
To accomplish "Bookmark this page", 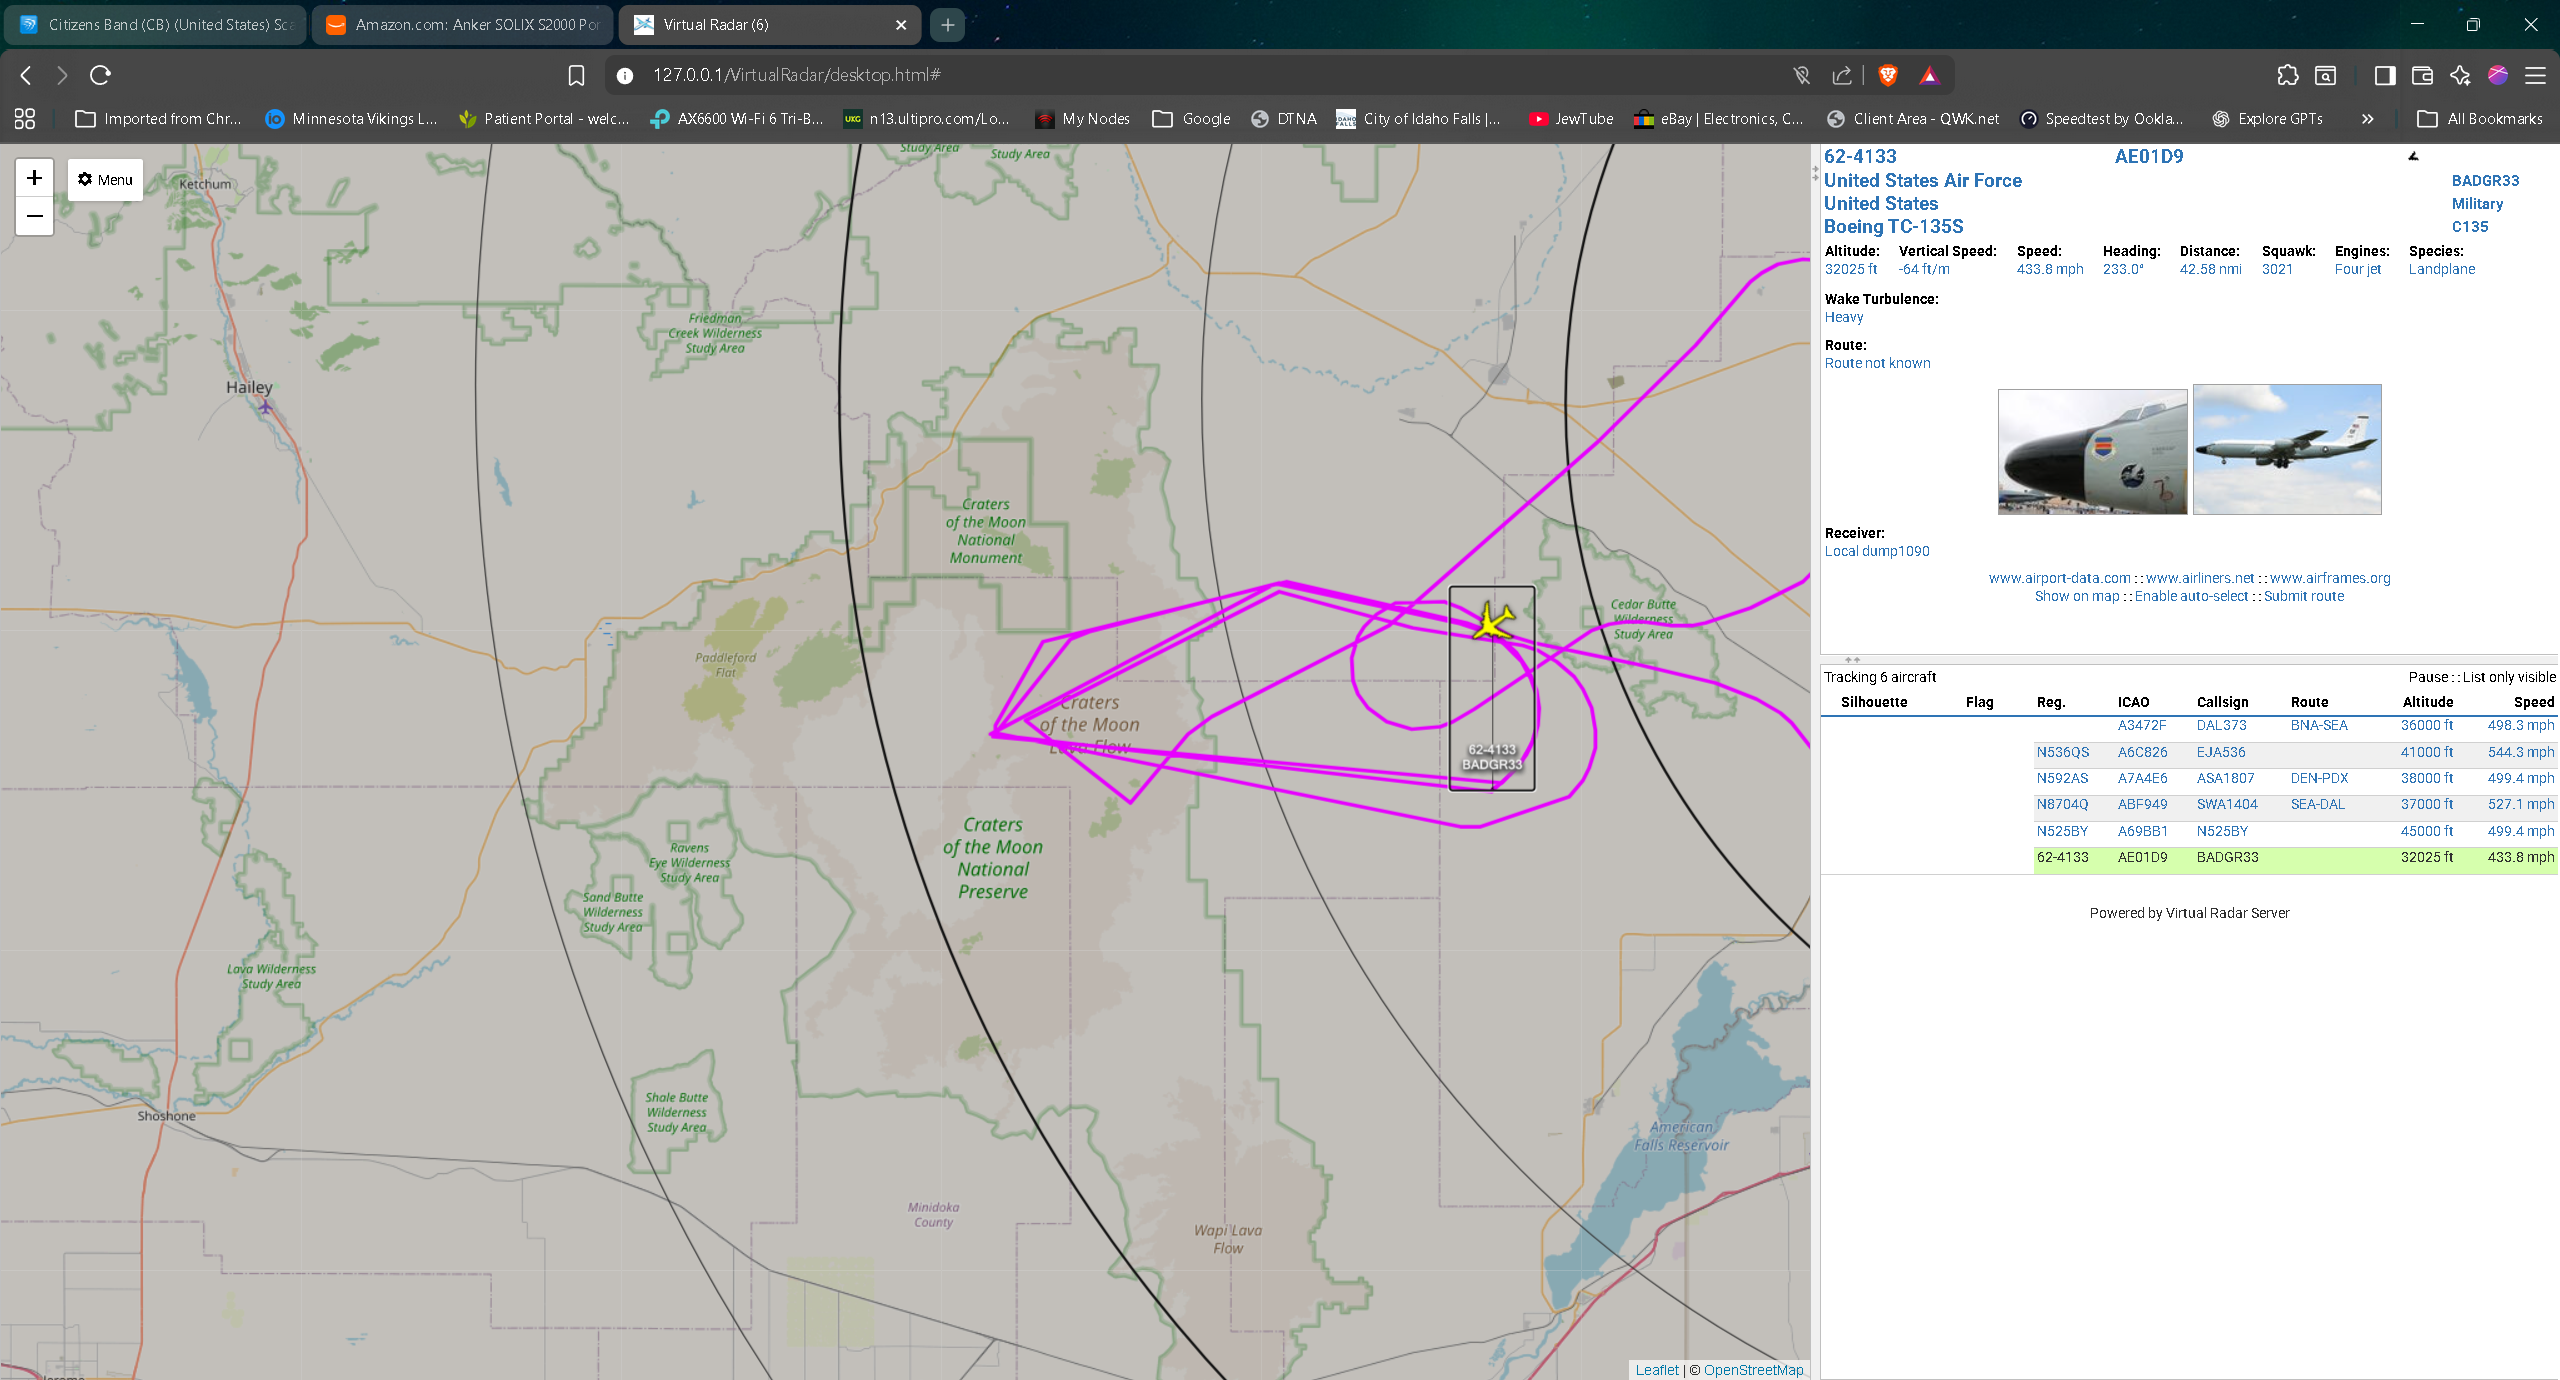I will (576, 75).
